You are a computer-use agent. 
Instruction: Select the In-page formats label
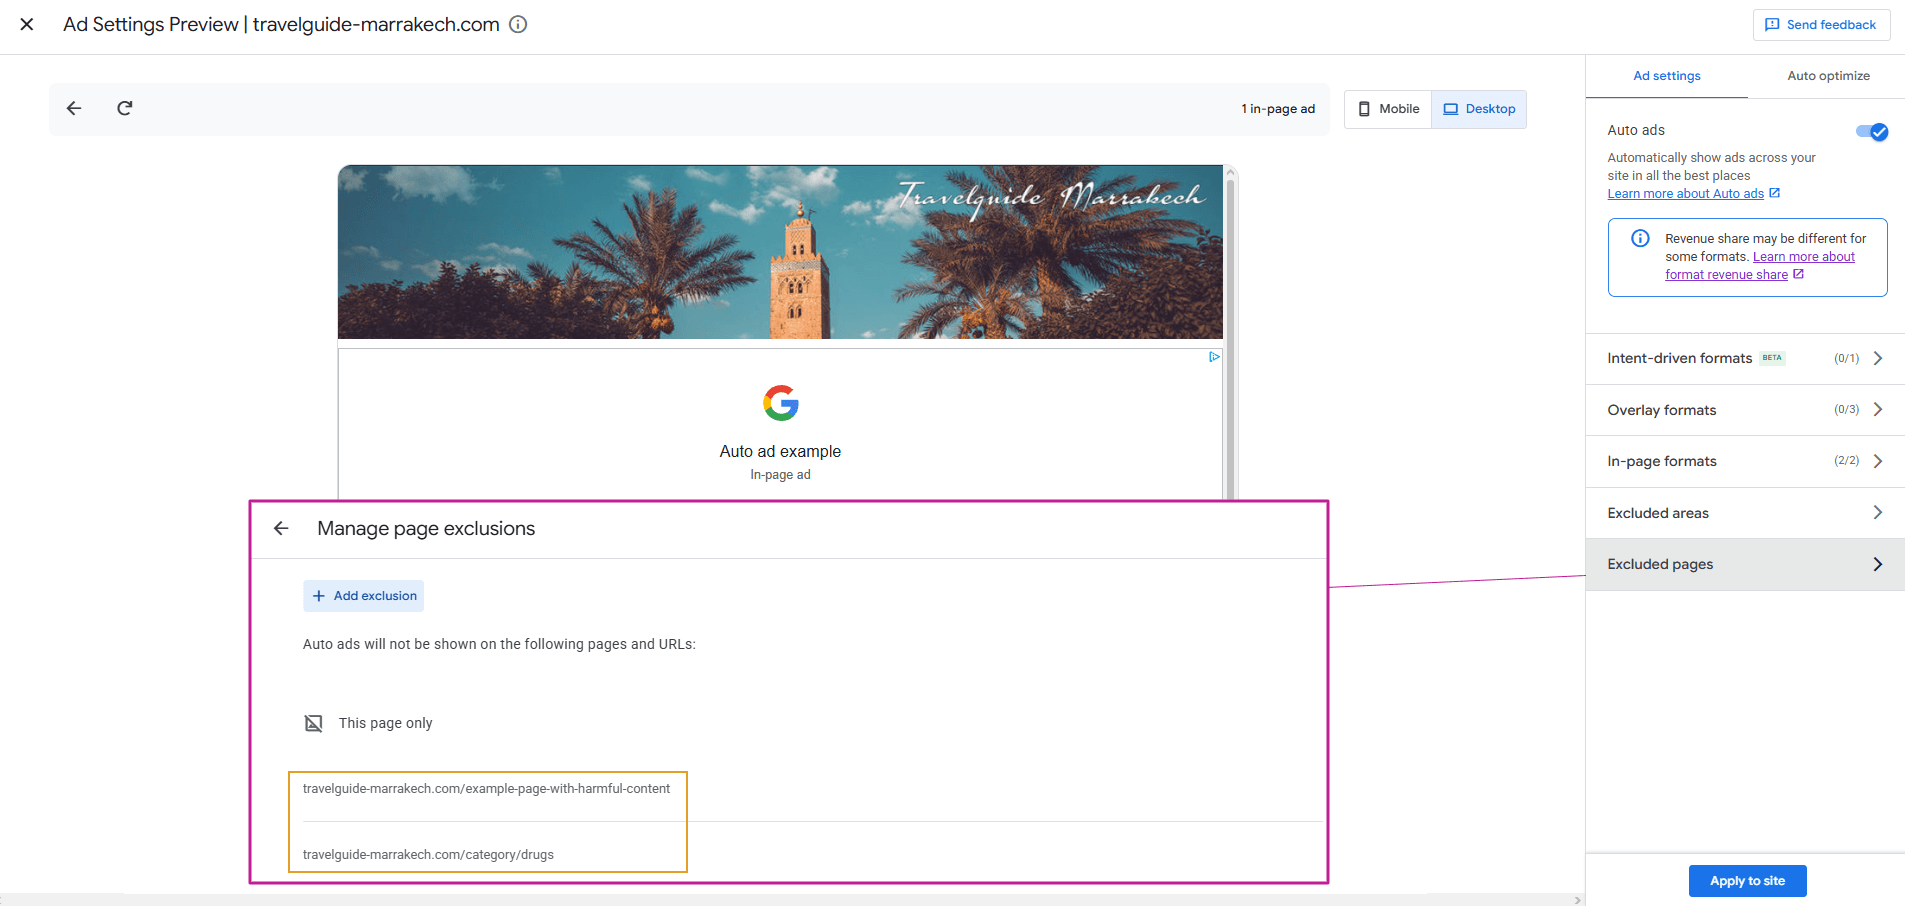[x=1661, y=461]
